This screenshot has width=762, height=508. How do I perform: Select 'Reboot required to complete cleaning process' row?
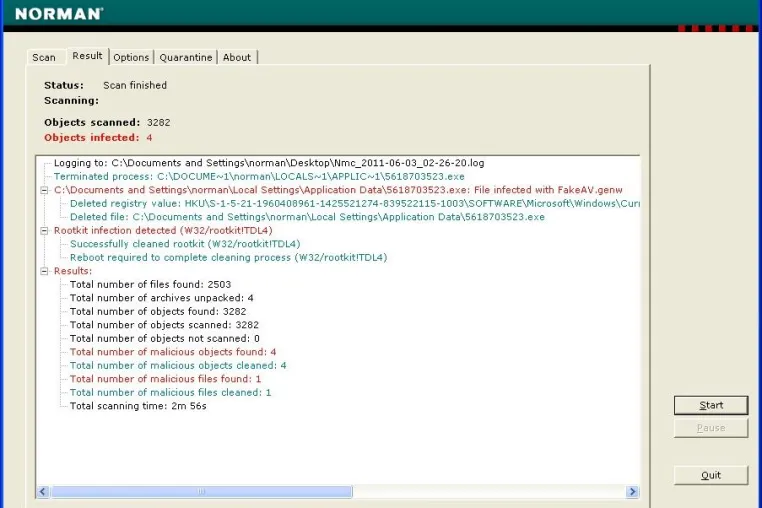click(228, 258)
